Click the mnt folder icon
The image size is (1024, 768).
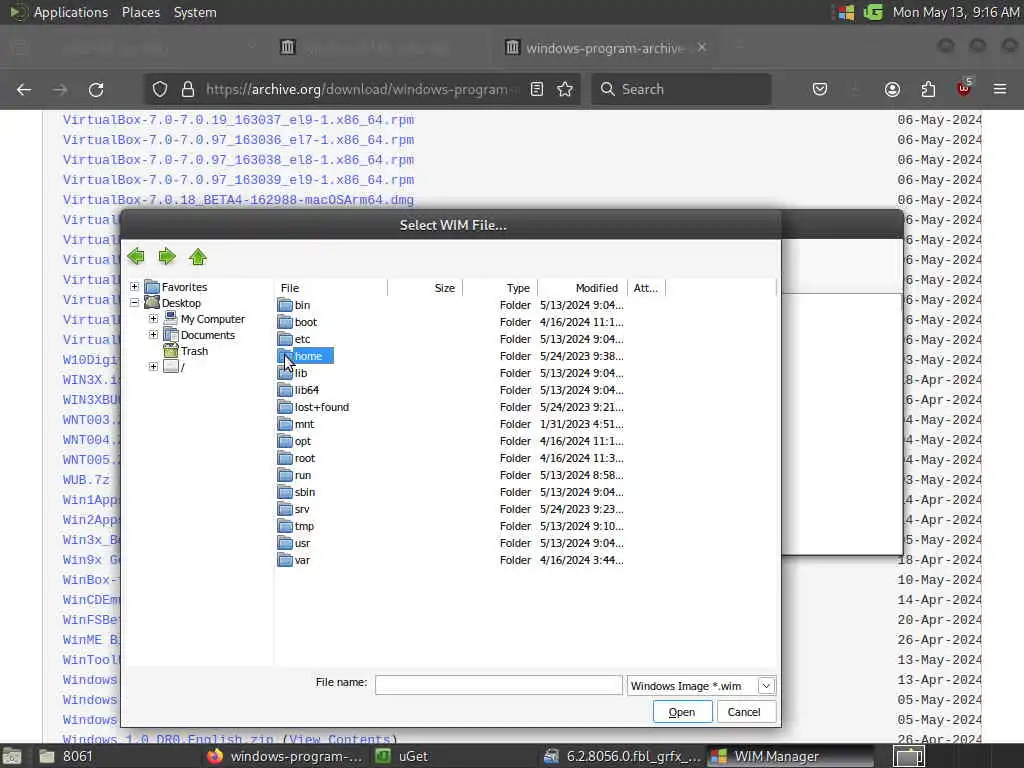pyautogui.click(x=285, y=424)
